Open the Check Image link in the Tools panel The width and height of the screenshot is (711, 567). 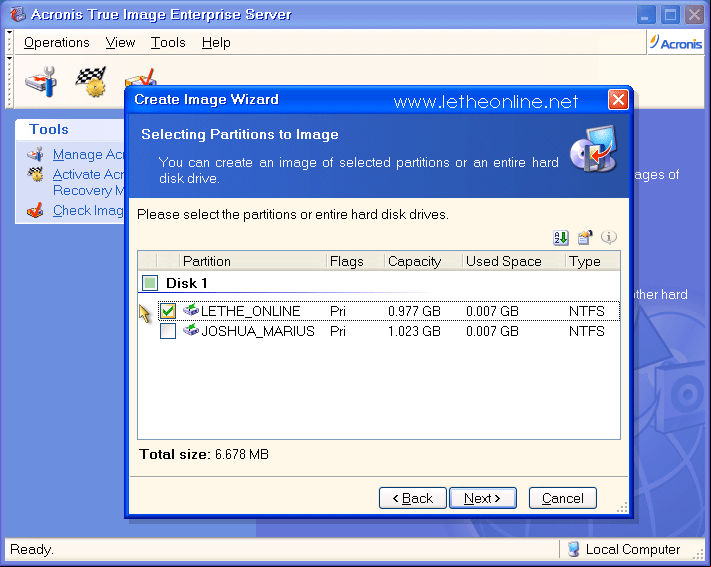click(x=88, y=210)
